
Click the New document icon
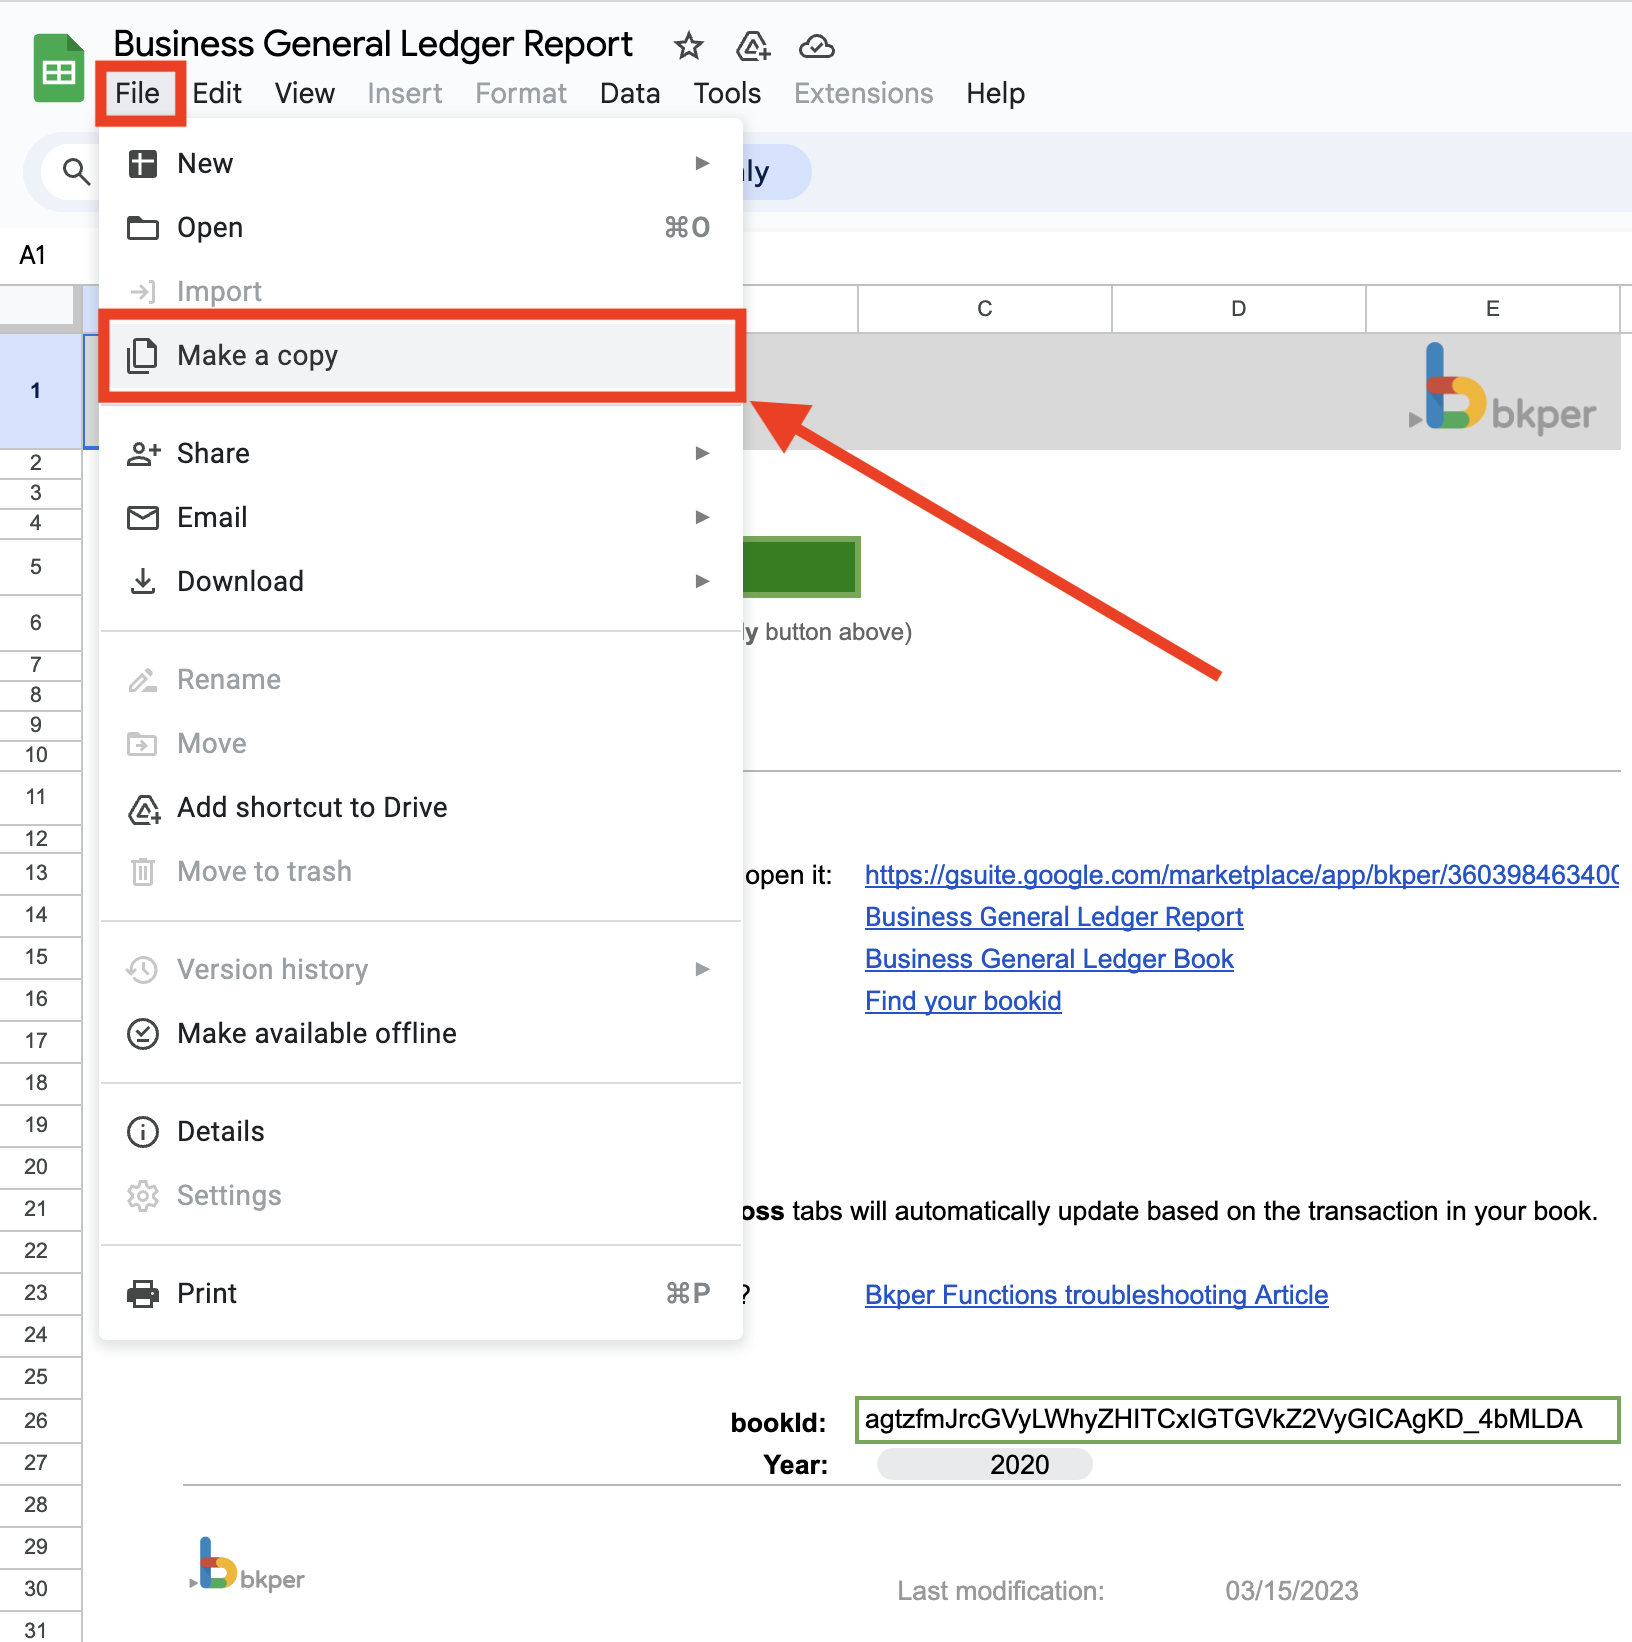pyautogui.click(x=143, y=163)
